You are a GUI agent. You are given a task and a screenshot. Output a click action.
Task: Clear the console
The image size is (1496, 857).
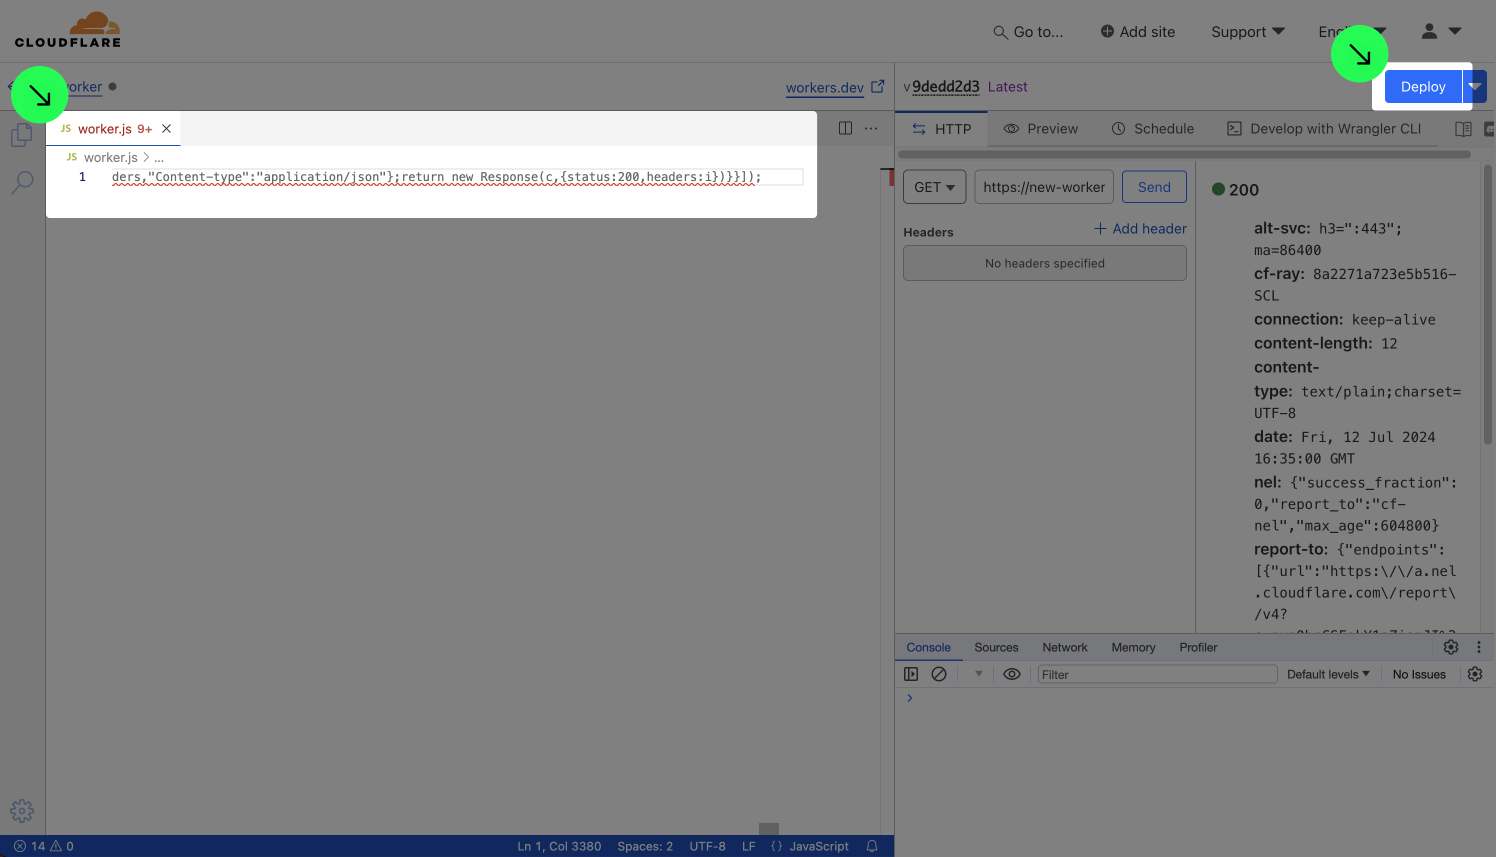(939, 674)
